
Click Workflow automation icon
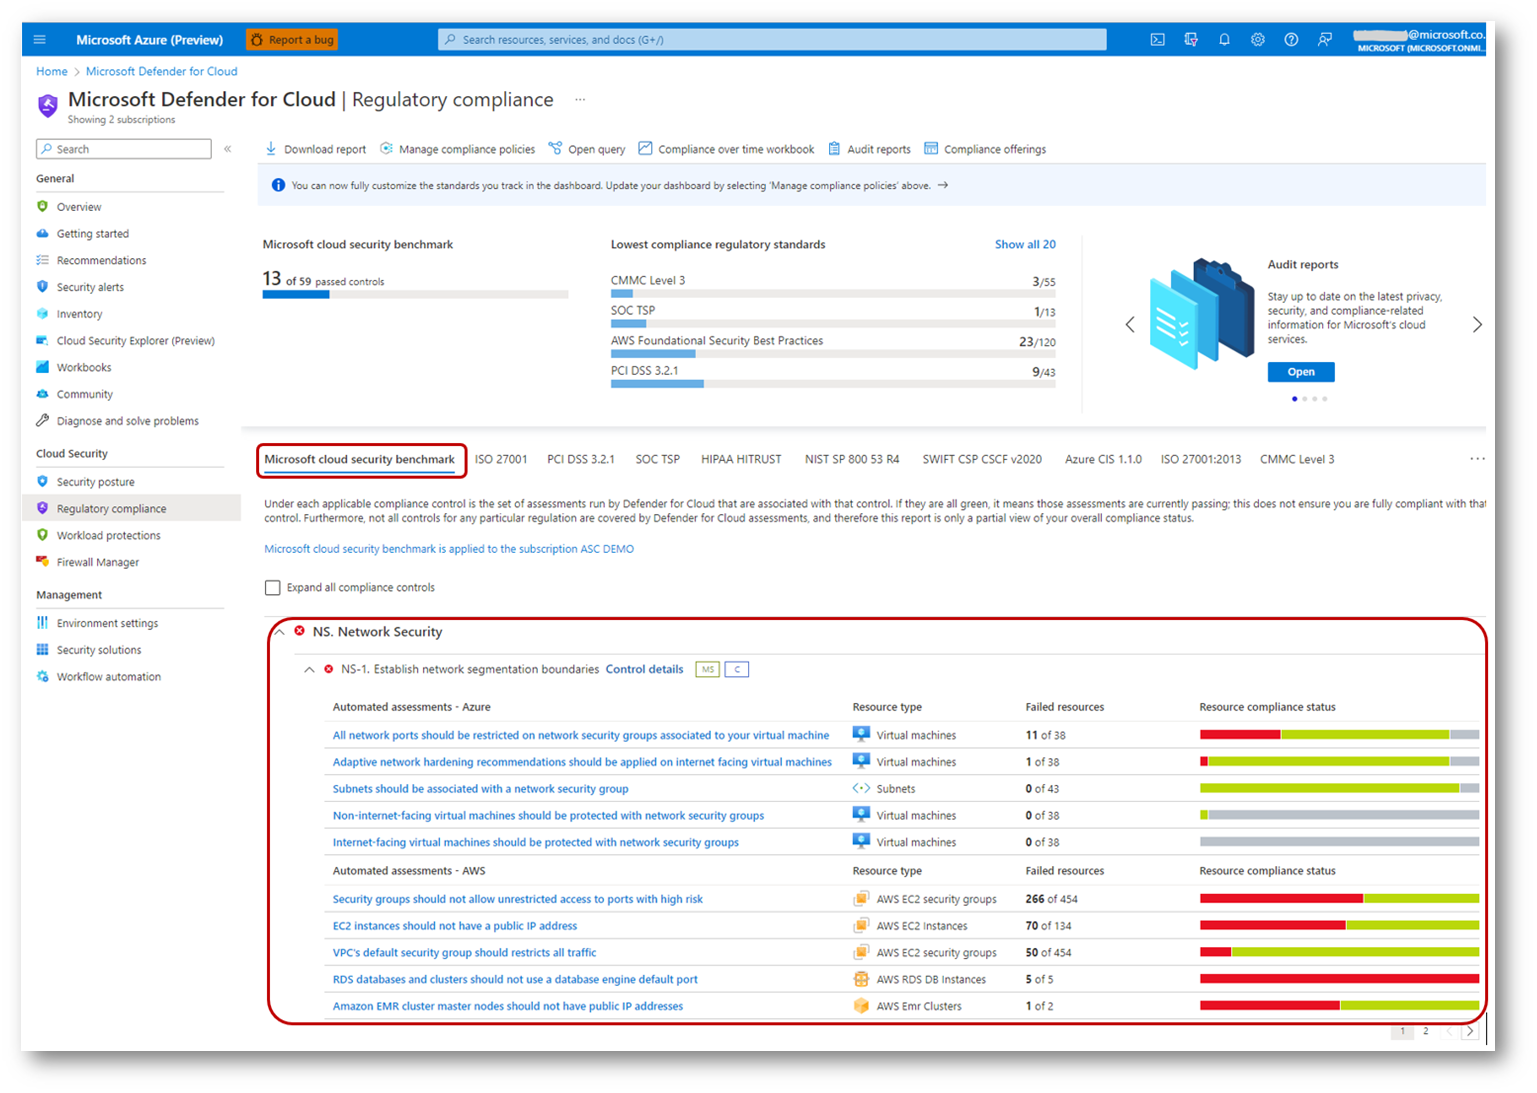pos(42,676)
